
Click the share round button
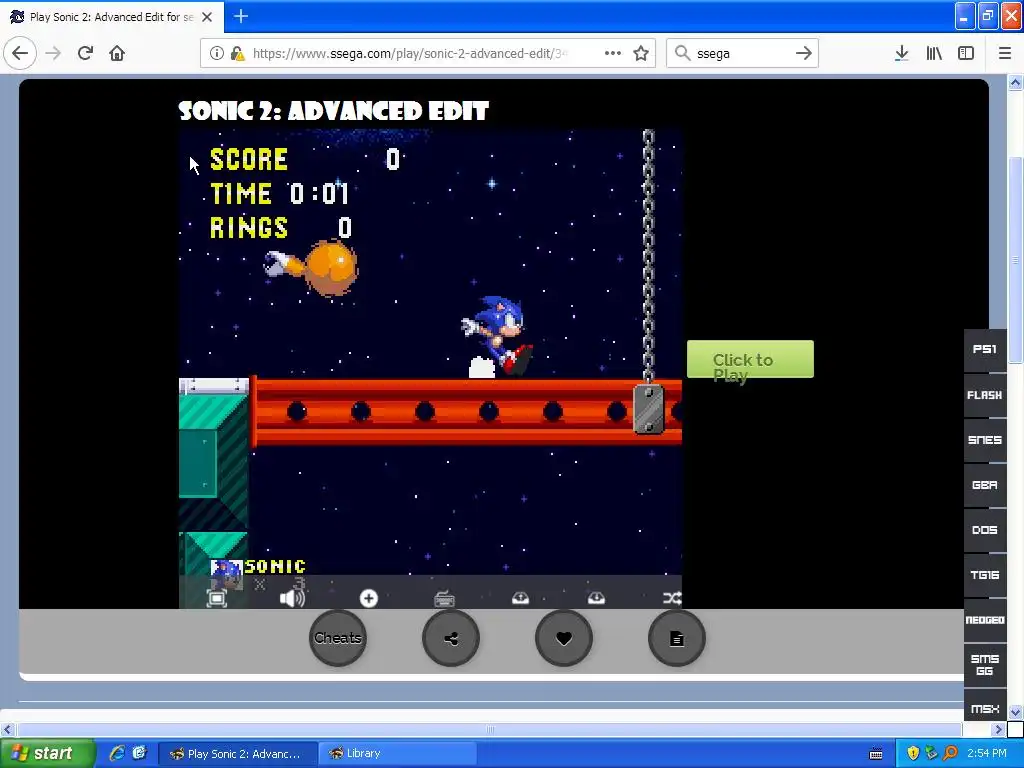pos(451,638)
